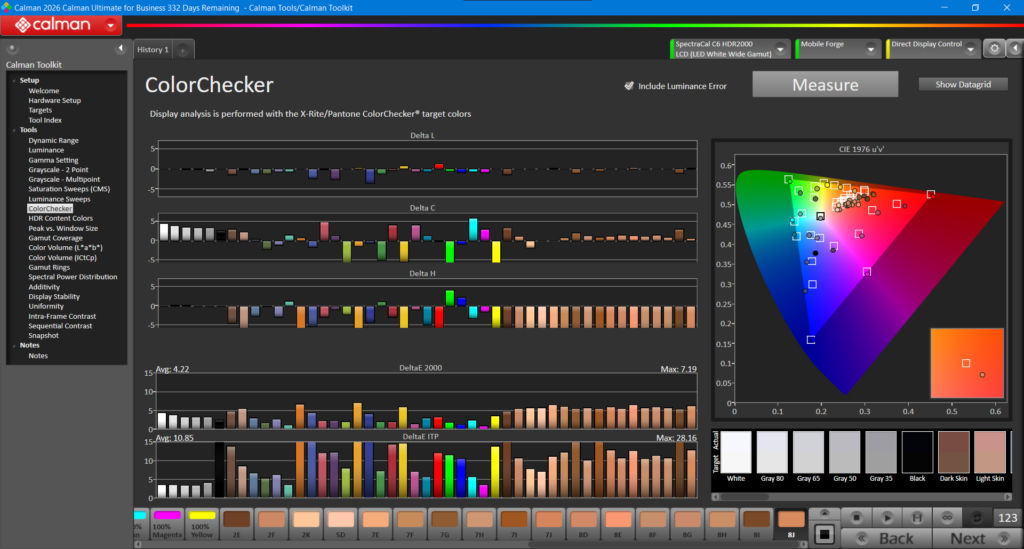Open the Notes page under Notes section

tap(38, 356)
